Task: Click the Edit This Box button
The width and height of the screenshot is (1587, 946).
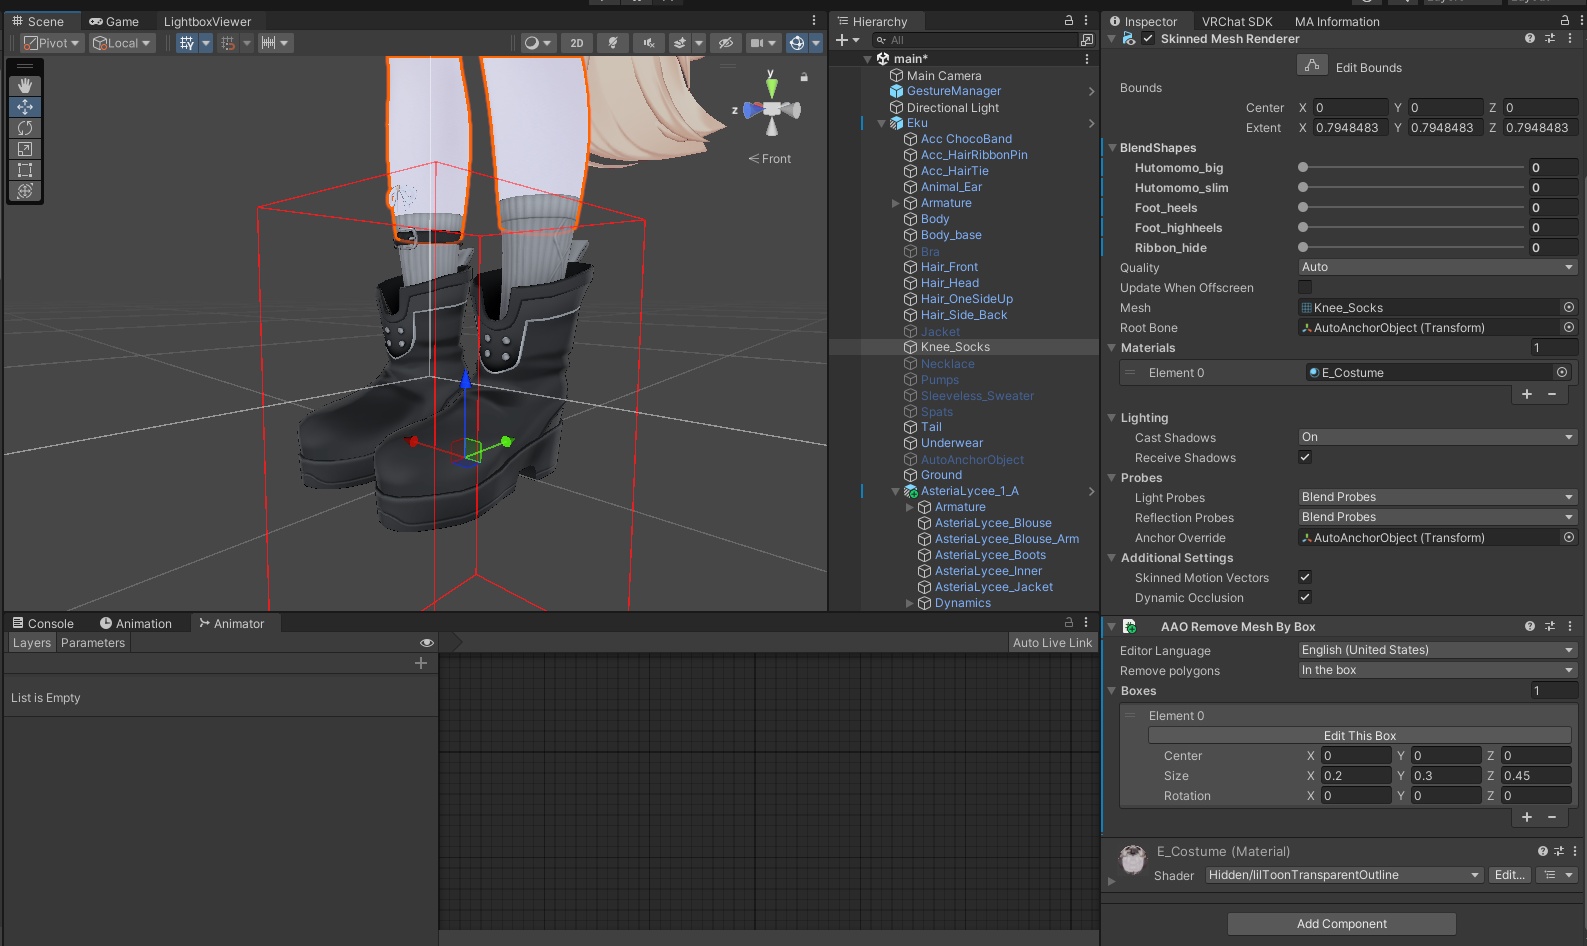Action: (x=1359, y=736)
